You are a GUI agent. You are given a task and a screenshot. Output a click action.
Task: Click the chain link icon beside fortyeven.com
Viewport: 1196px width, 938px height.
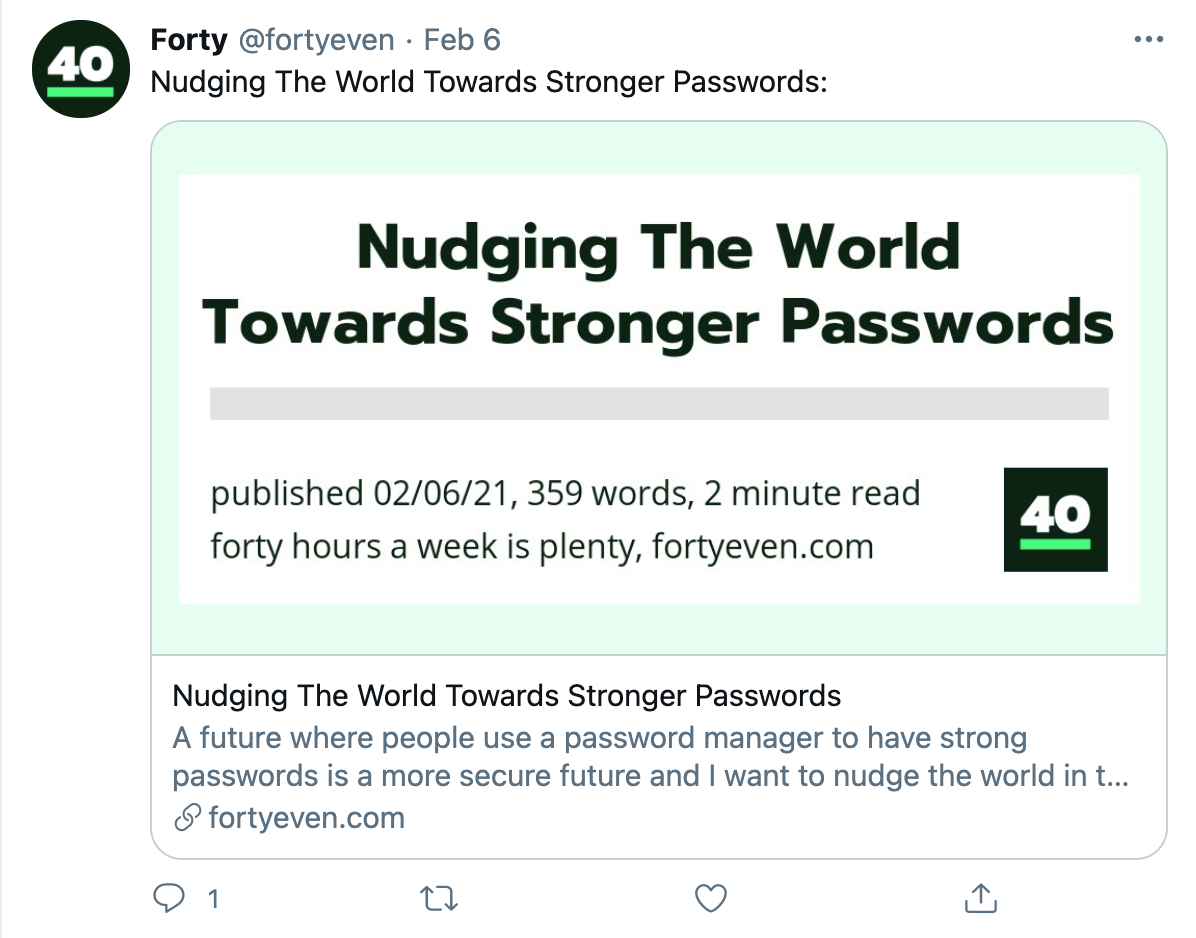coord(188,818)
